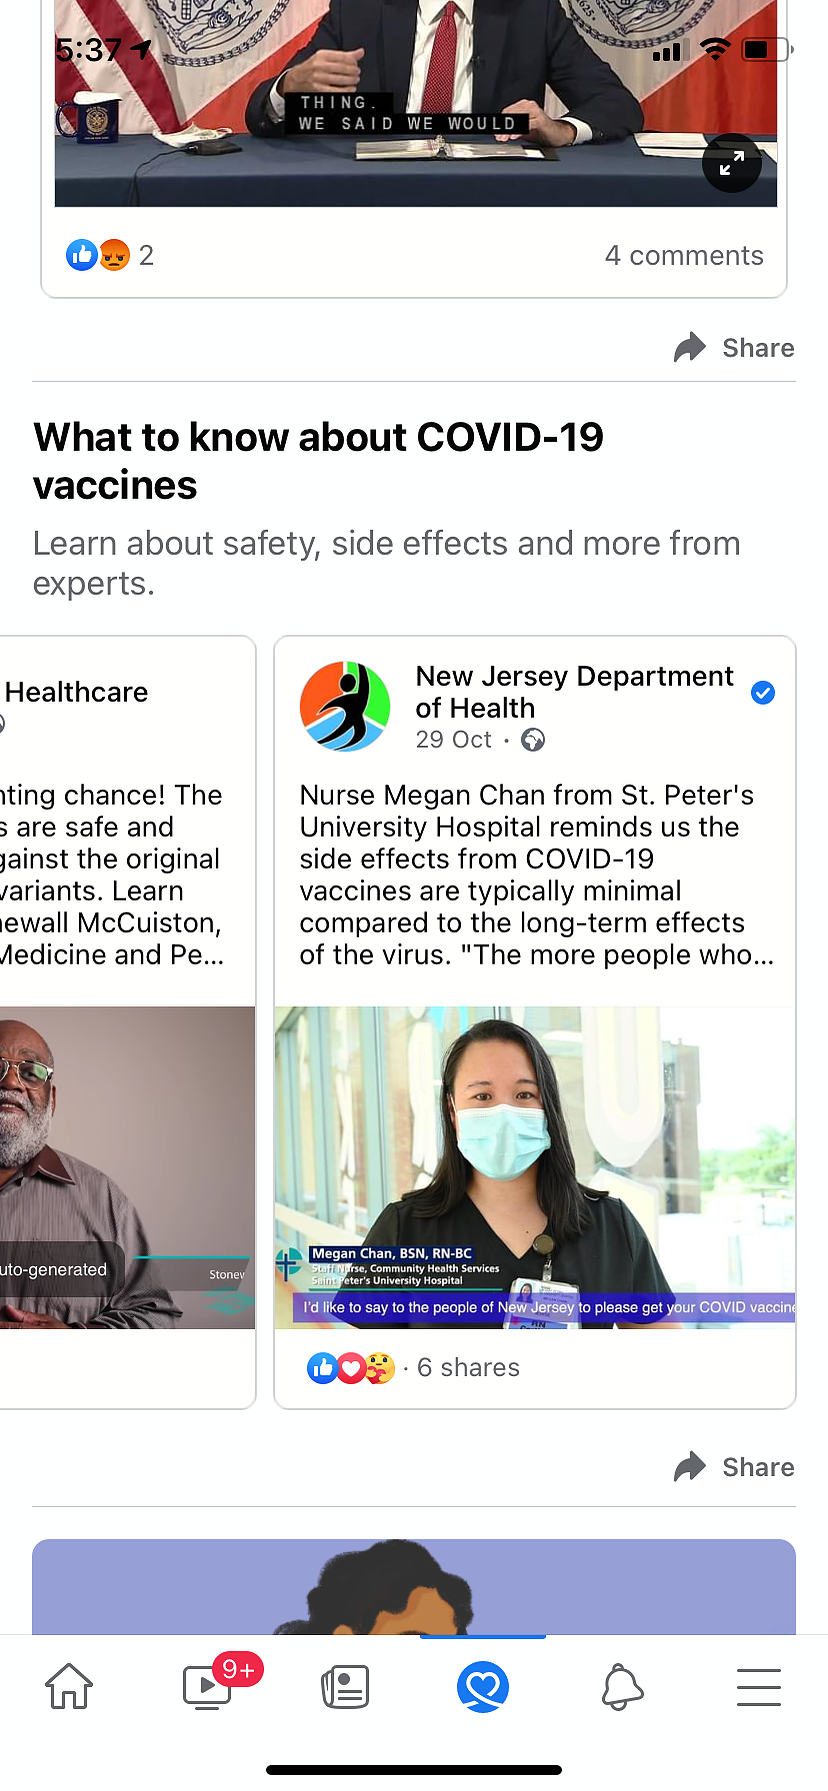Image resolution: width=828 pixels, height=1791 pixels.
Task: View like and angry reactions on video
Action: [x=109, y=255]
